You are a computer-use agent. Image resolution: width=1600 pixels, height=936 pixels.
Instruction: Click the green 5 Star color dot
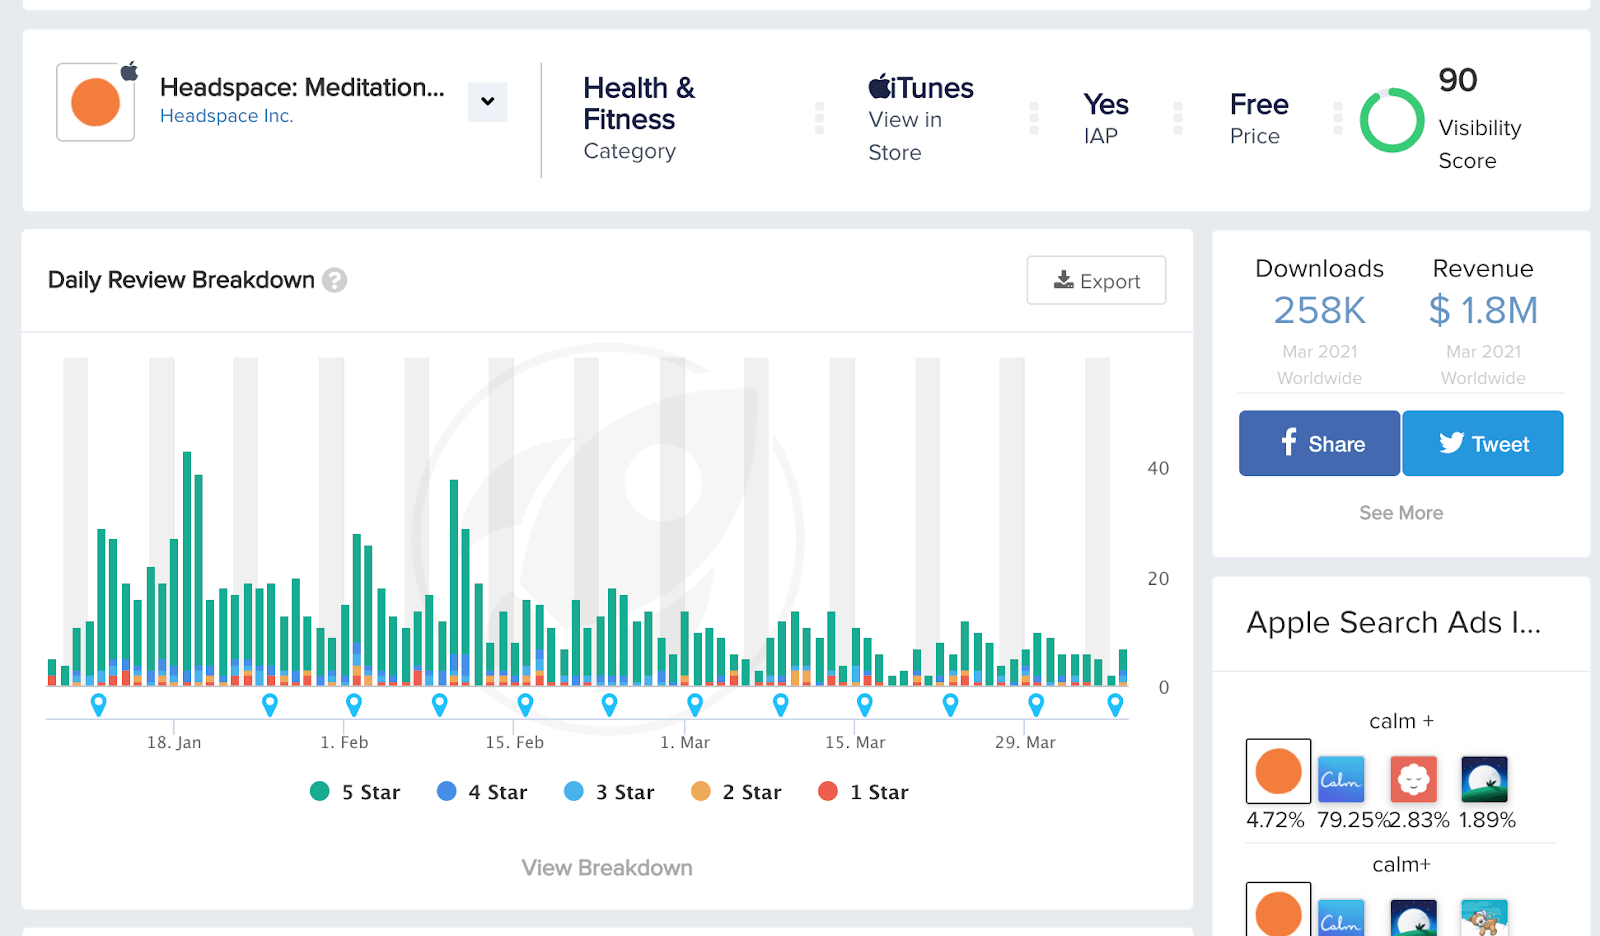(320, 791)
